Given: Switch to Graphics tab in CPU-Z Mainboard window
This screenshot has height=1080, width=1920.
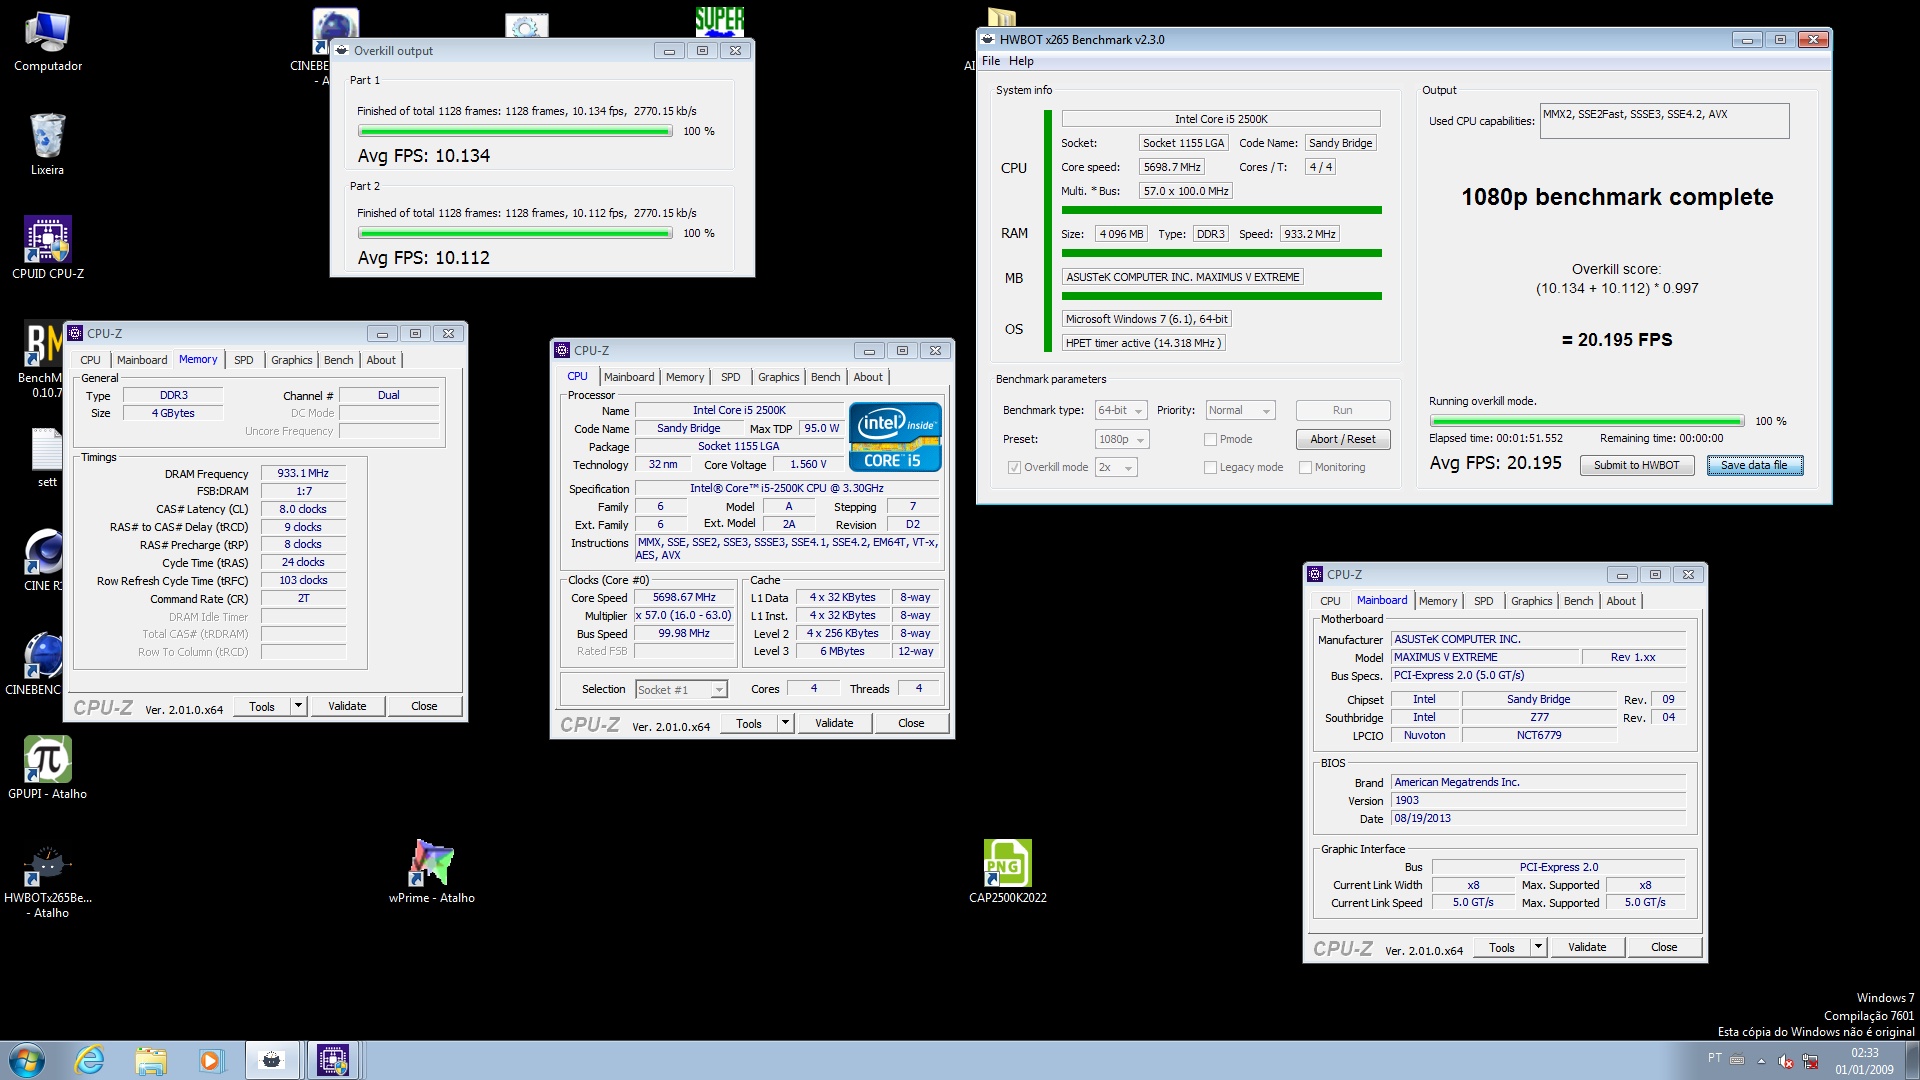Looking at the screenshot, I should [1531, 601].
